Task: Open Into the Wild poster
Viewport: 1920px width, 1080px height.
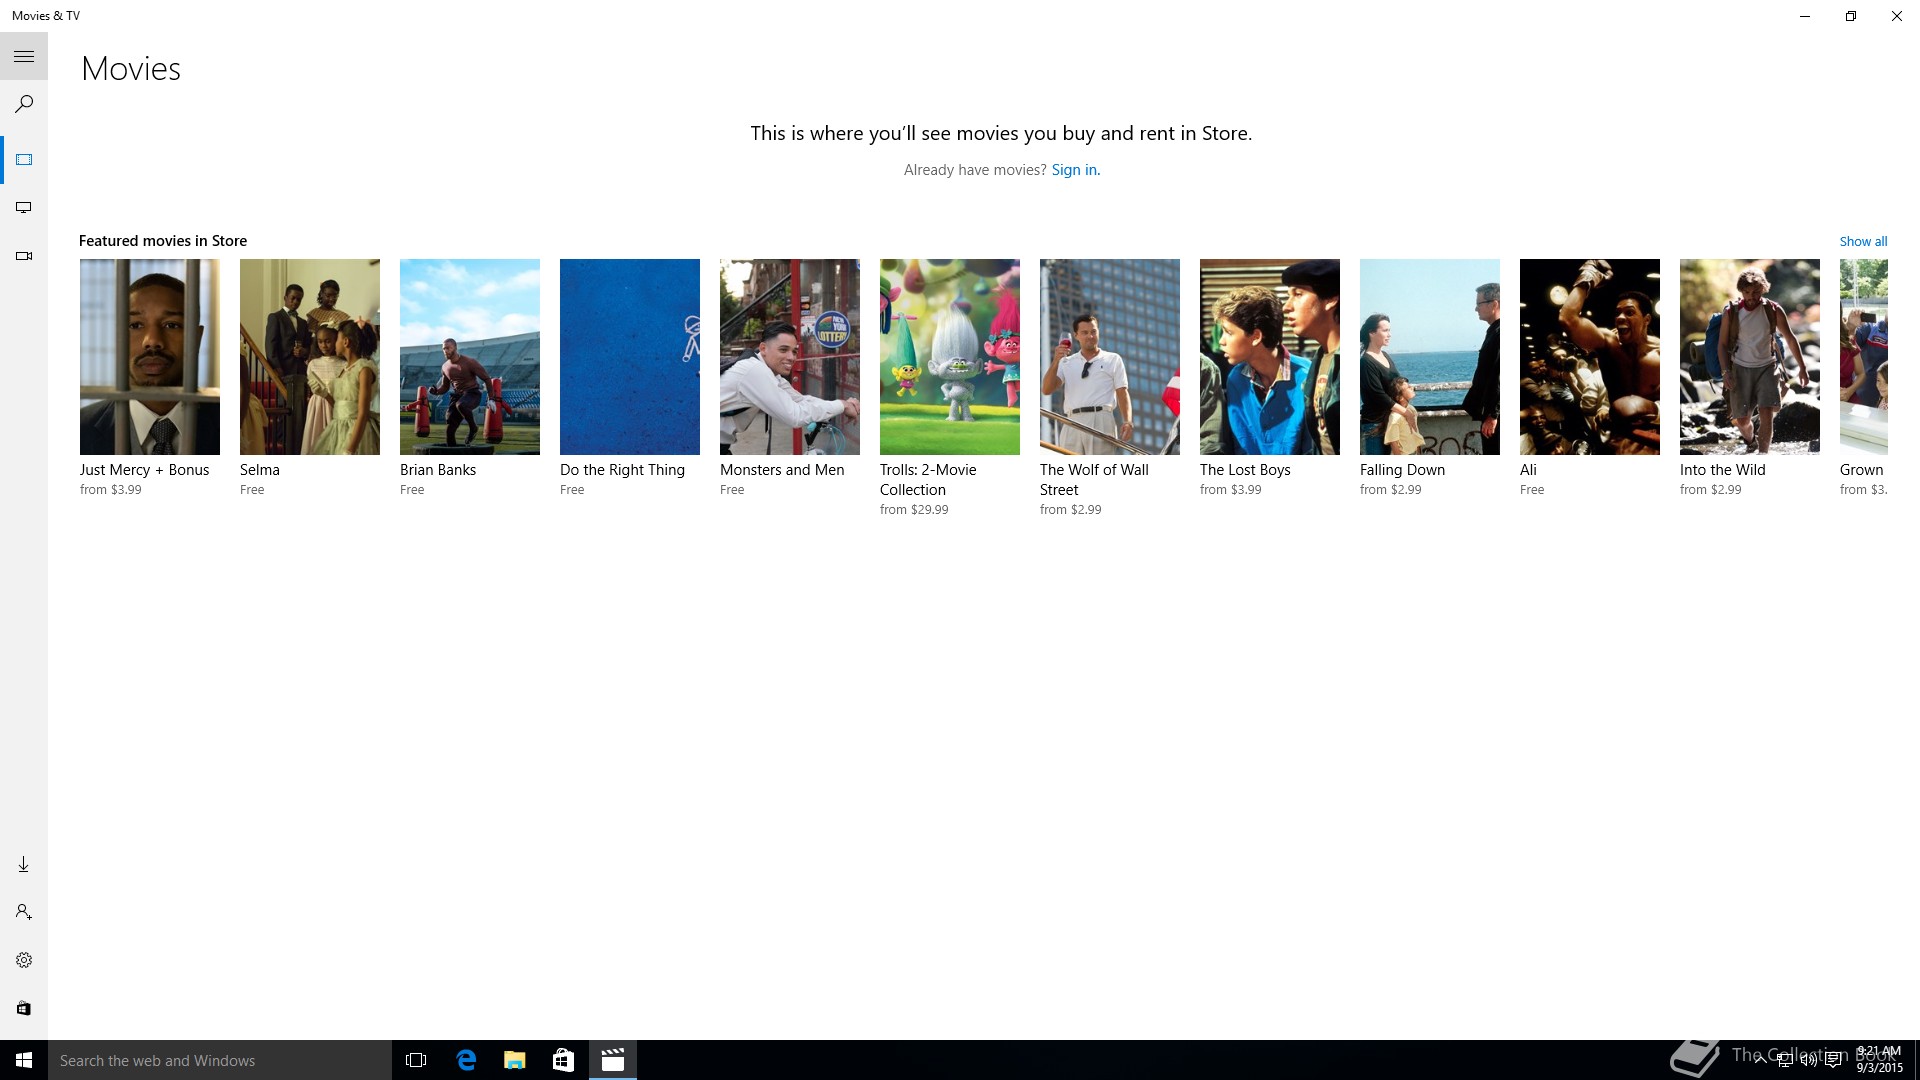Action: click(x=1750, y=357)
